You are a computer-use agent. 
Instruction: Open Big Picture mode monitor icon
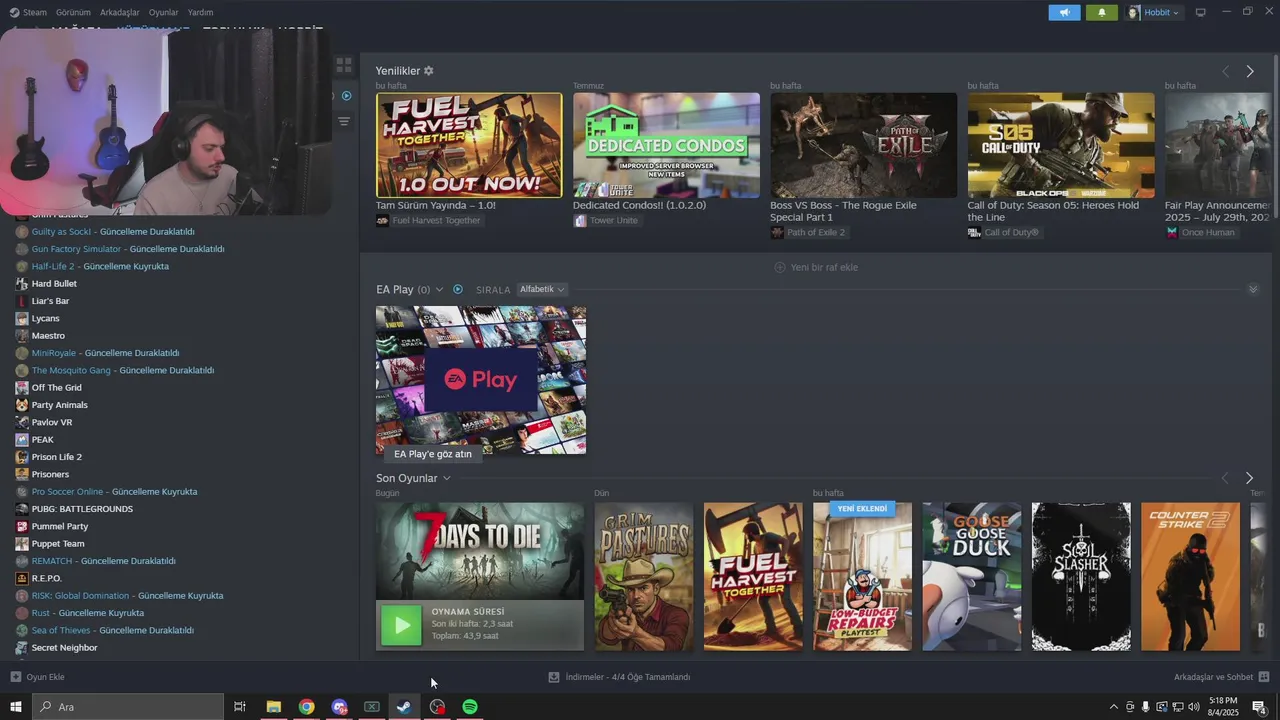(1201, 12)
